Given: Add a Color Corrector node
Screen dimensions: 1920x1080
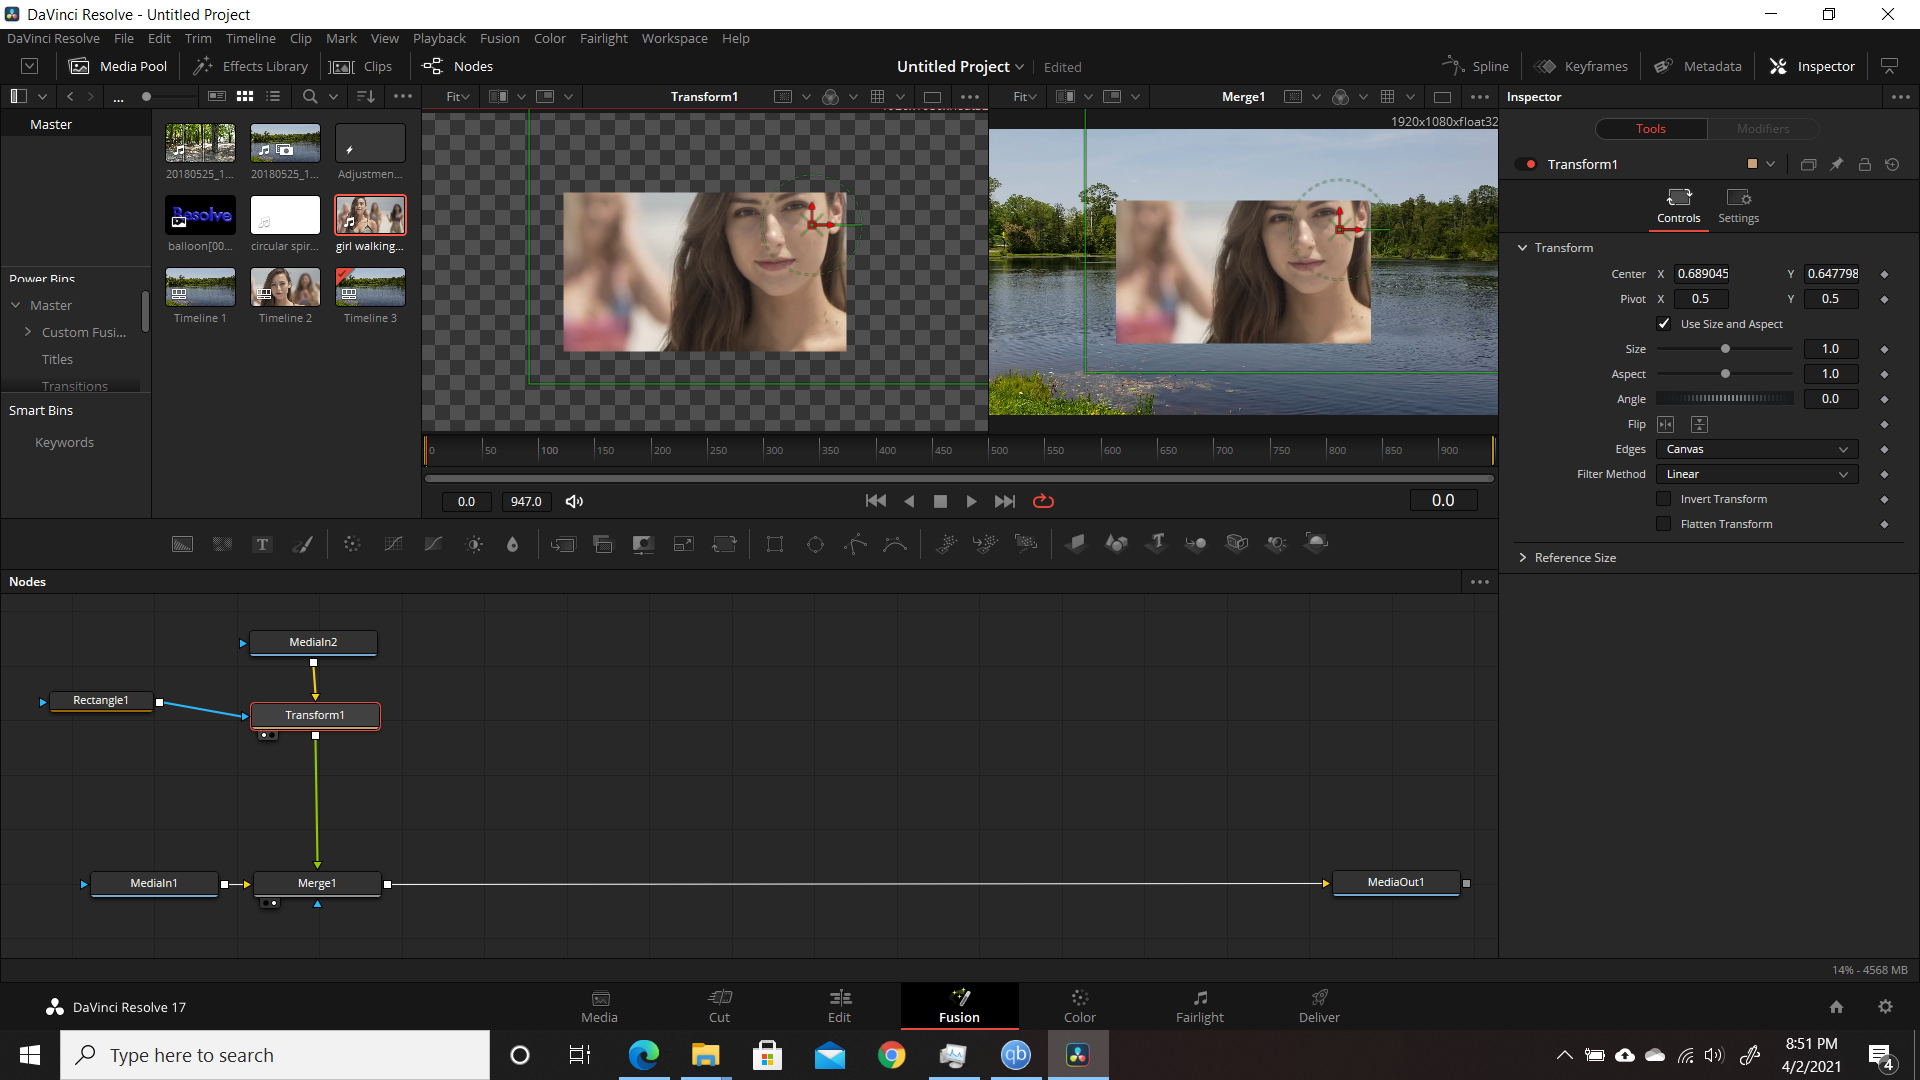Looking at the screenshot, I should pos(352,544).
